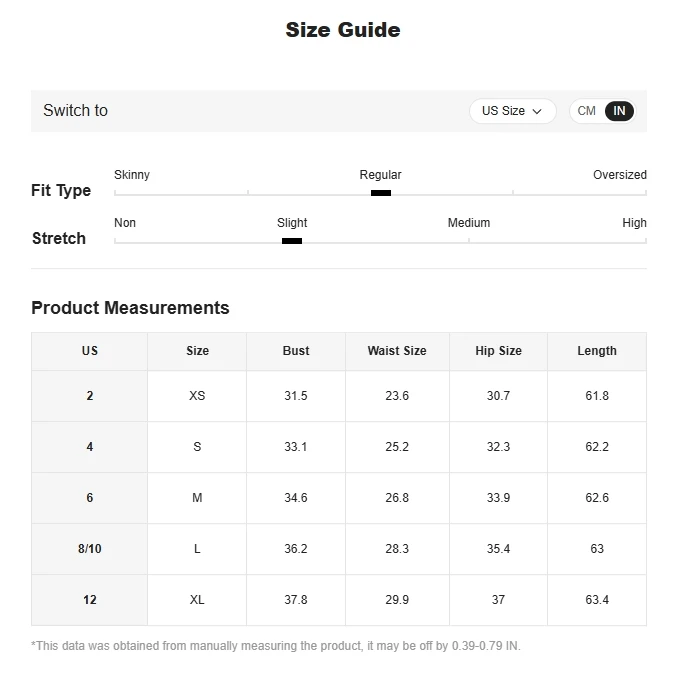Select the US size 2 row header
The image size is (678, 680).
[90, 396]
